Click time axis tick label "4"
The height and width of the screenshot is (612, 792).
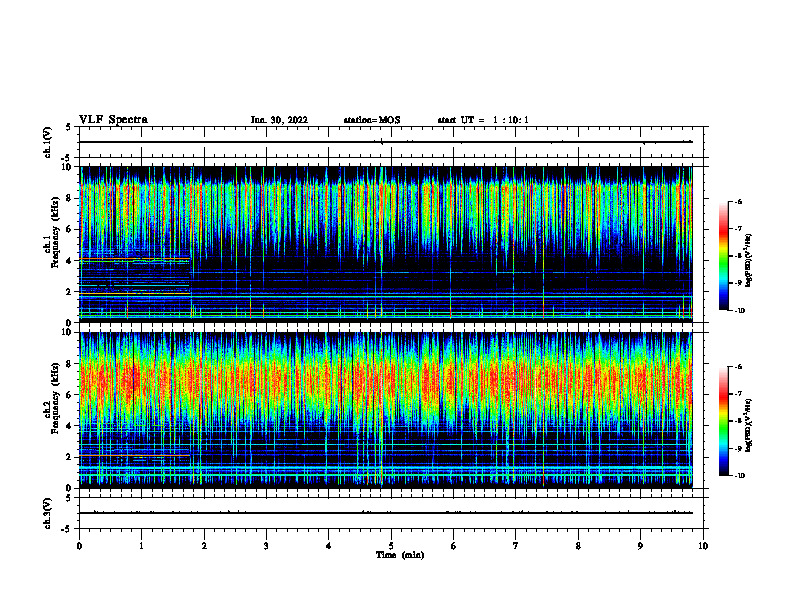(x=328, y=546)
